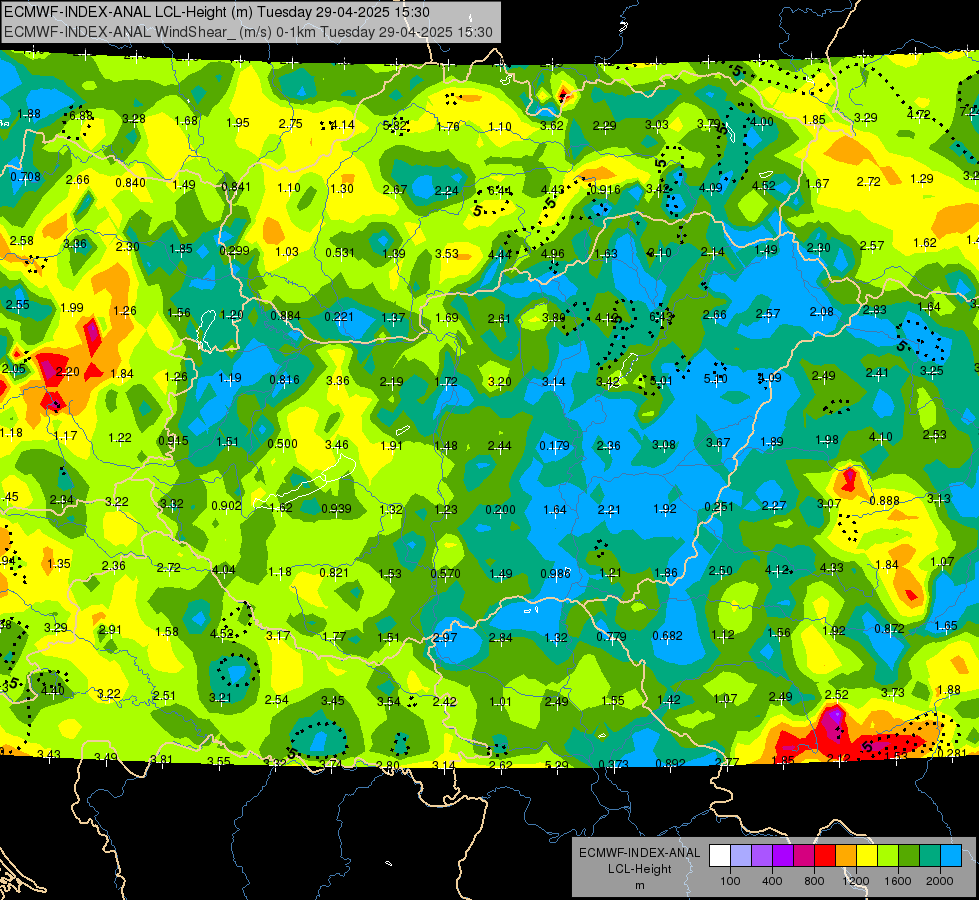Click the magenta legend color swatch
Viewport: 979px width, 900px height.
pos(804,856)
